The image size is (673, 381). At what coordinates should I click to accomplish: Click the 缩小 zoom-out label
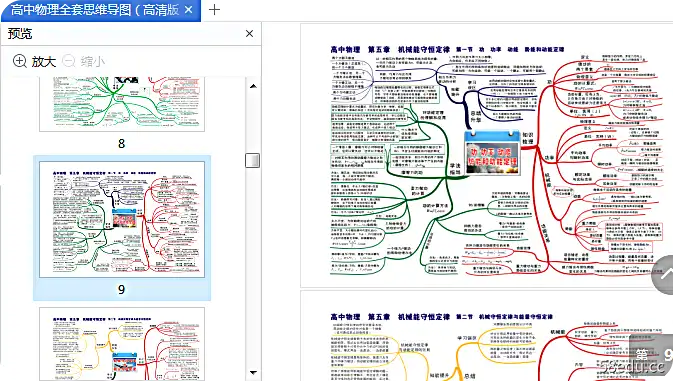pos(93,61)
